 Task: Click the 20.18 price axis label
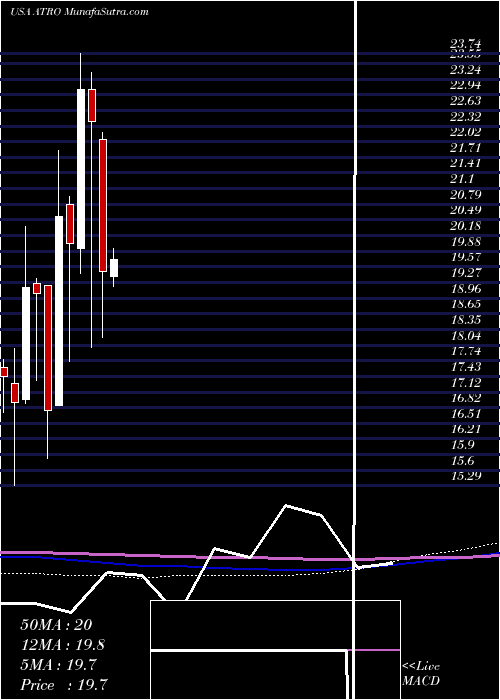point(466,226)
